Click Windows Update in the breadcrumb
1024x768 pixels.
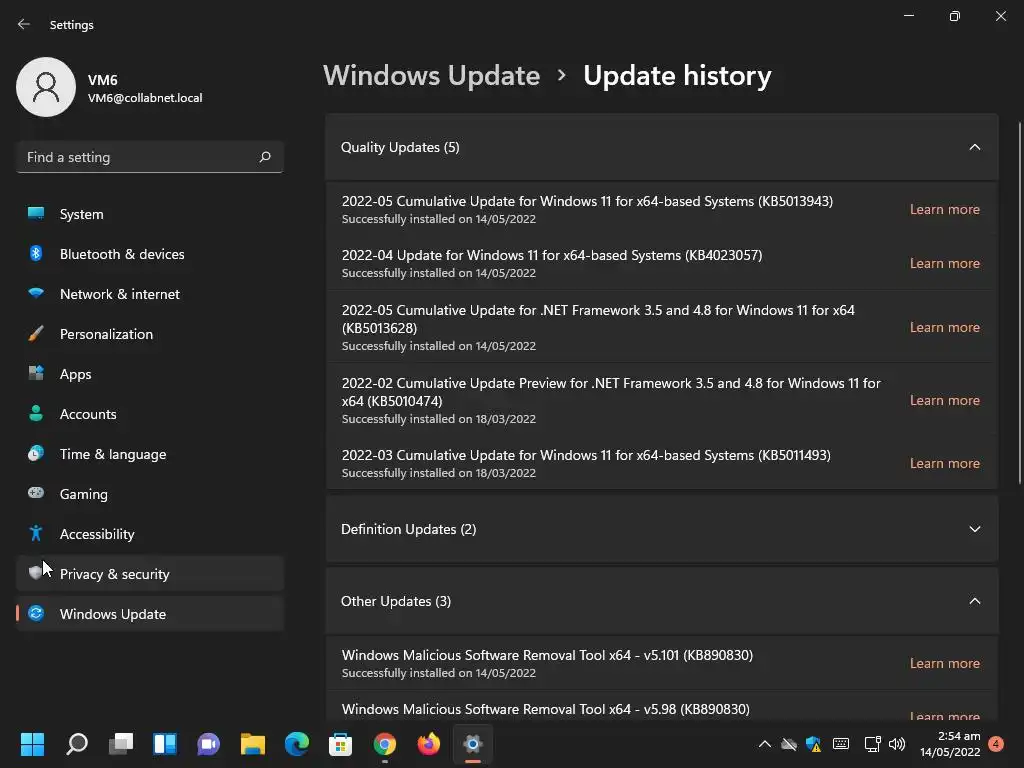(432, 76)
